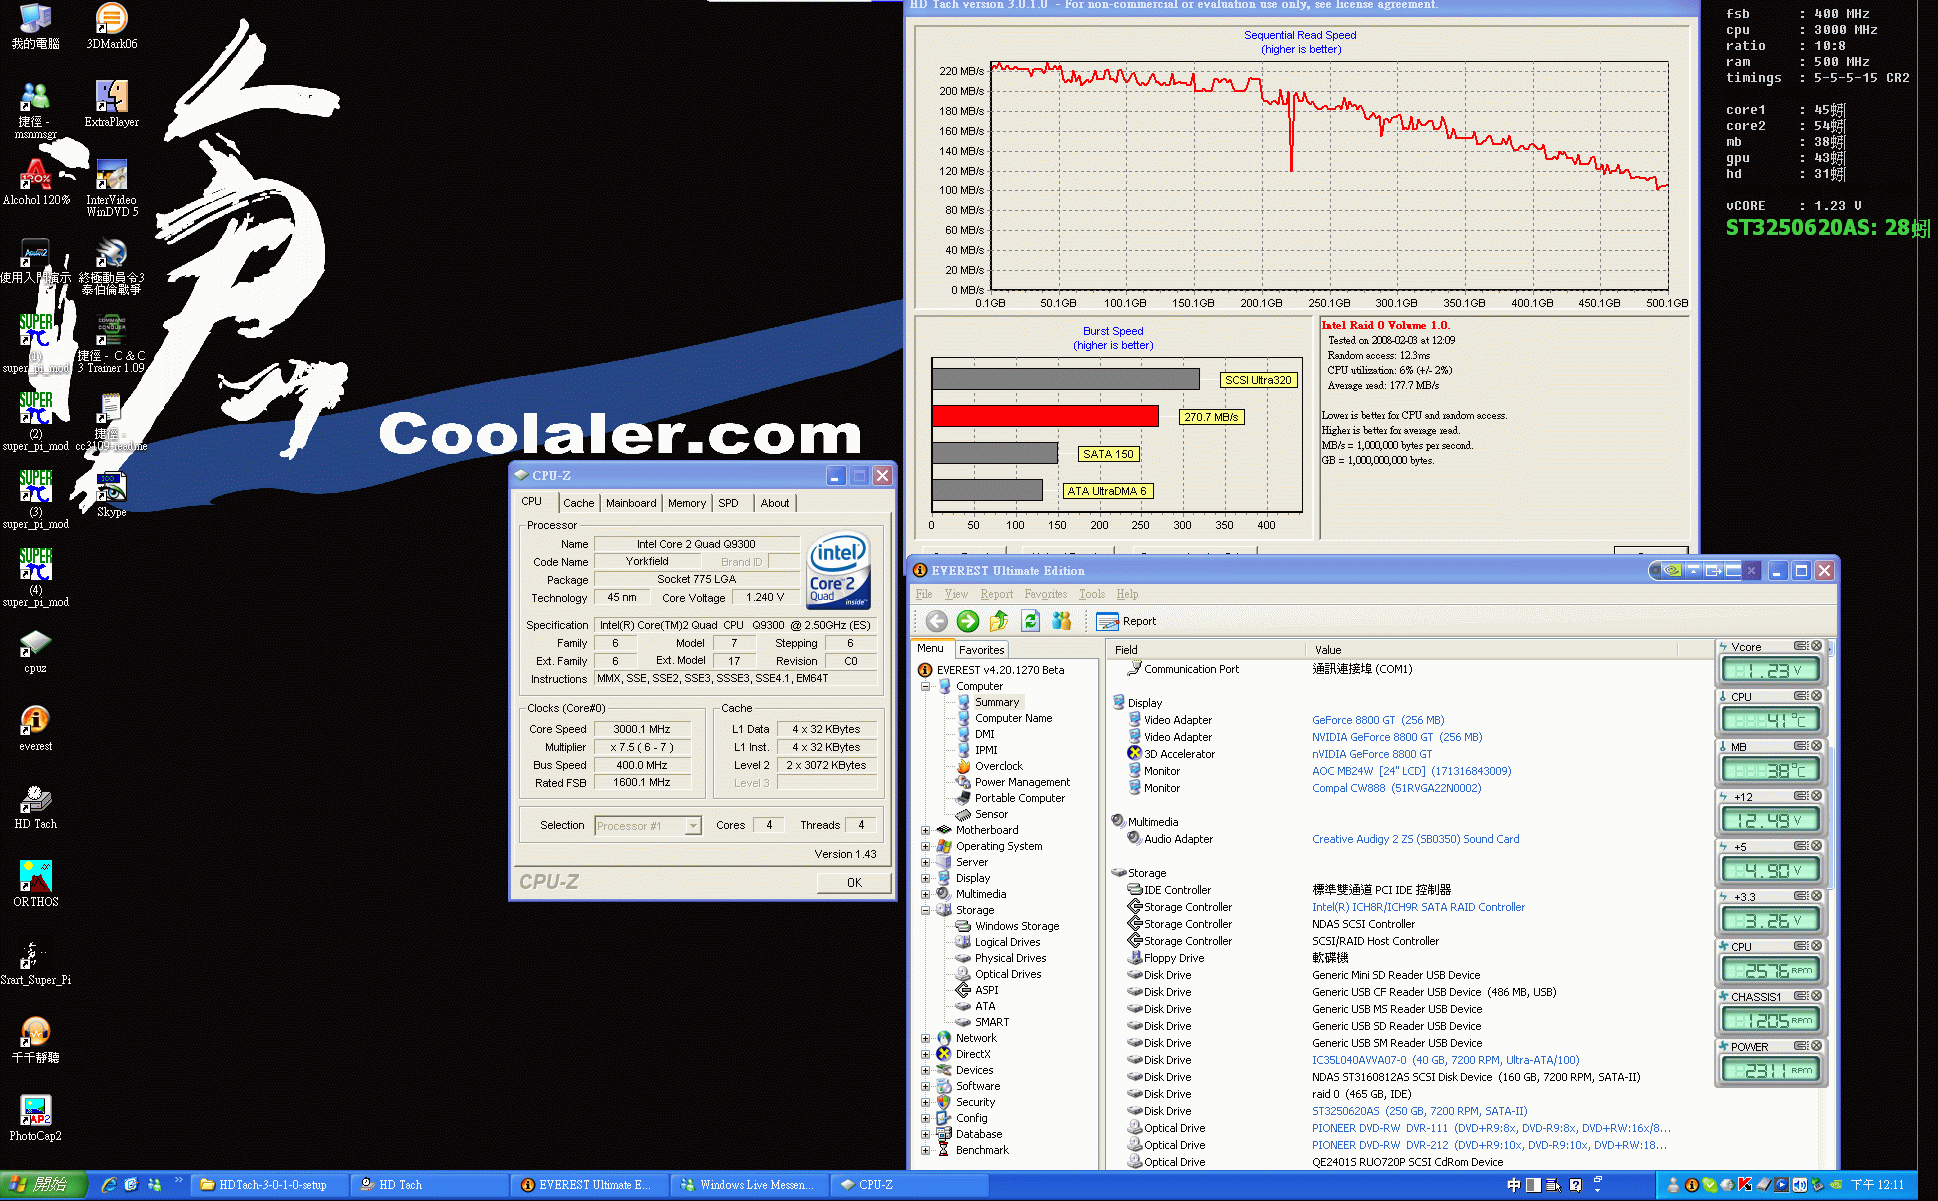
Task: Select the InterVideo WinDVD 5 icon
Action: pos(111,188)
